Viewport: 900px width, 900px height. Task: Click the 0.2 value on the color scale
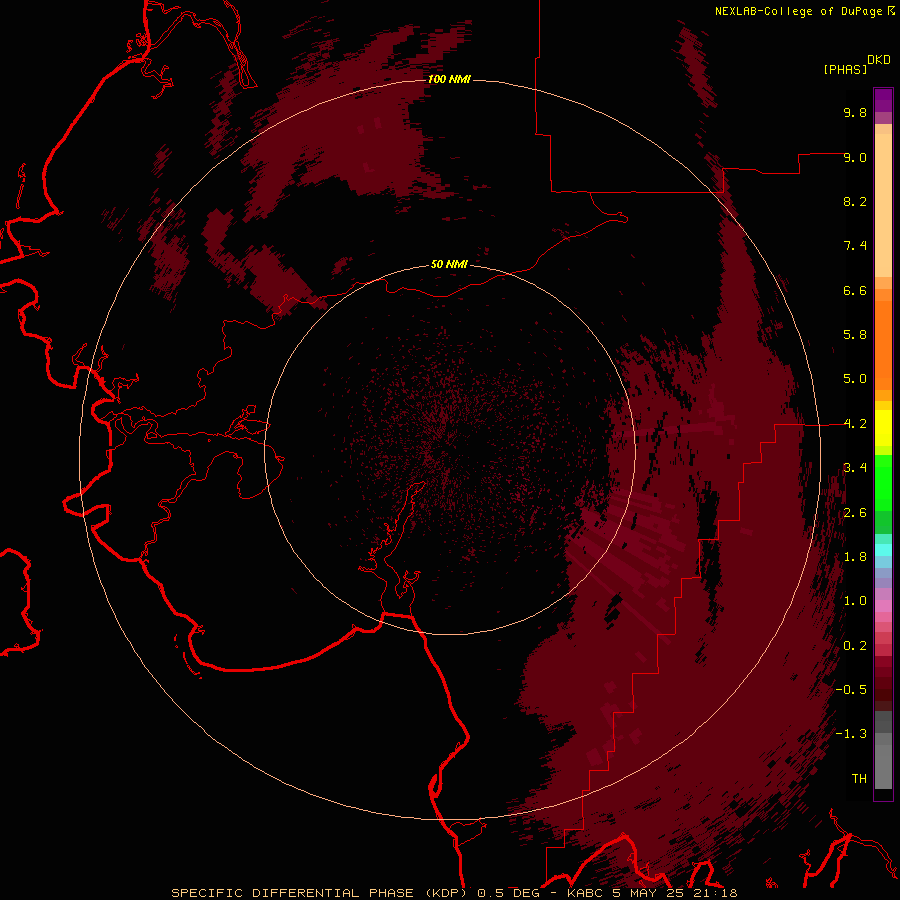tap(855, 646)
